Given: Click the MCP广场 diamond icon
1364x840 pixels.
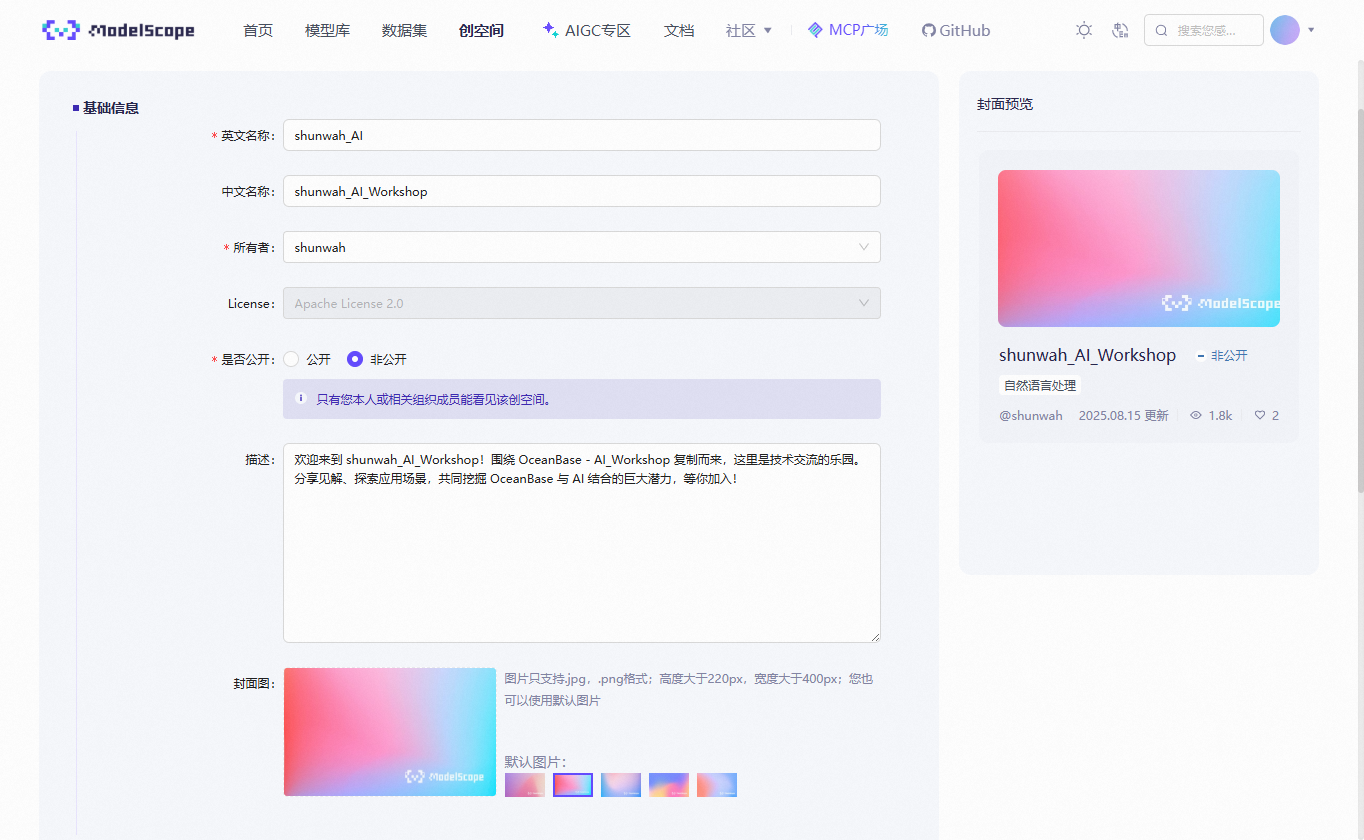Looking at the screenshot, I should tap(815, 30).
